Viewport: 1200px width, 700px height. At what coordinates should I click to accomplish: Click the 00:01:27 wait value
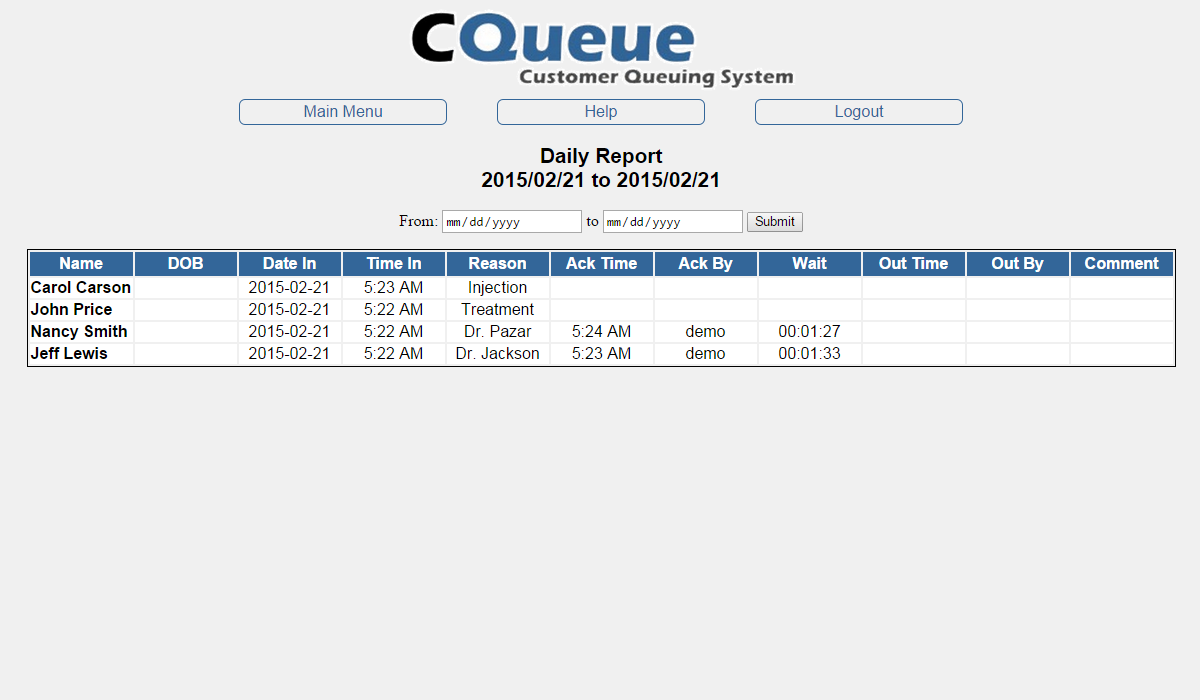(809, 332)
